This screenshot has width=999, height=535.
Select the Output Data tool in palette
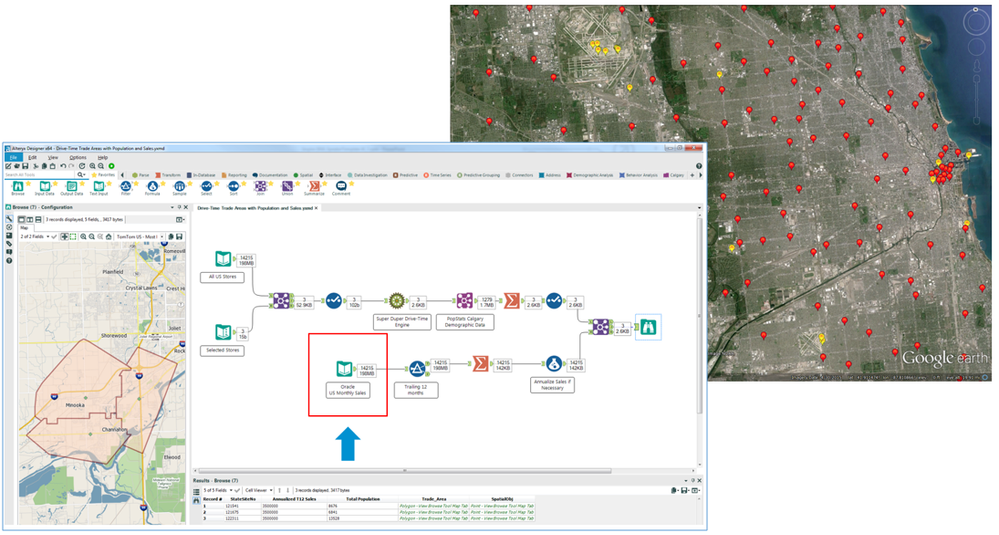coord(72,186)
